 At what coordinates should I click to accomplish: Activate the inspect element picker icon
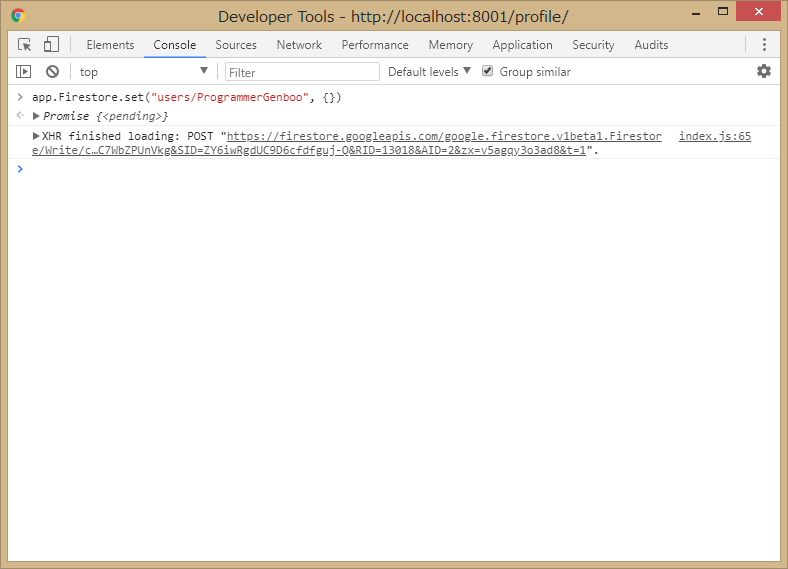click(x=25, y=45)
